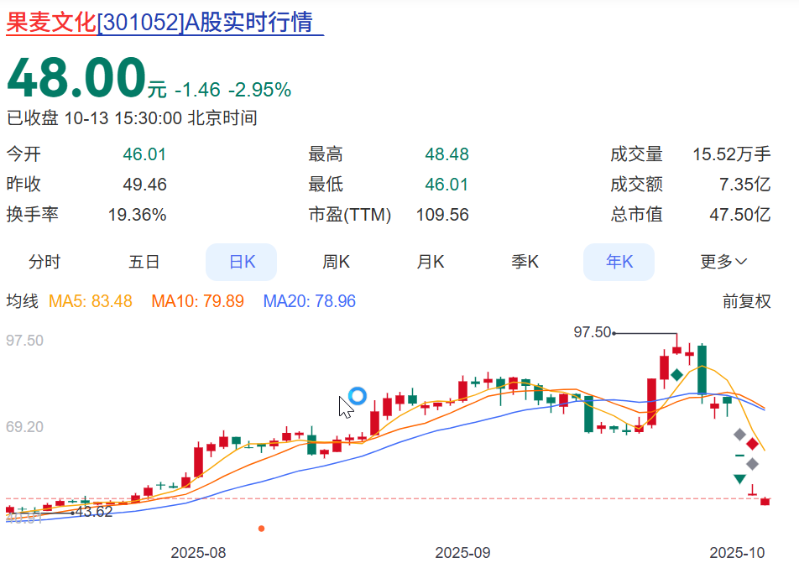Click the green downward triangle marker
The height and width of the screenshot is (568, 799).
tap(739, 479)
